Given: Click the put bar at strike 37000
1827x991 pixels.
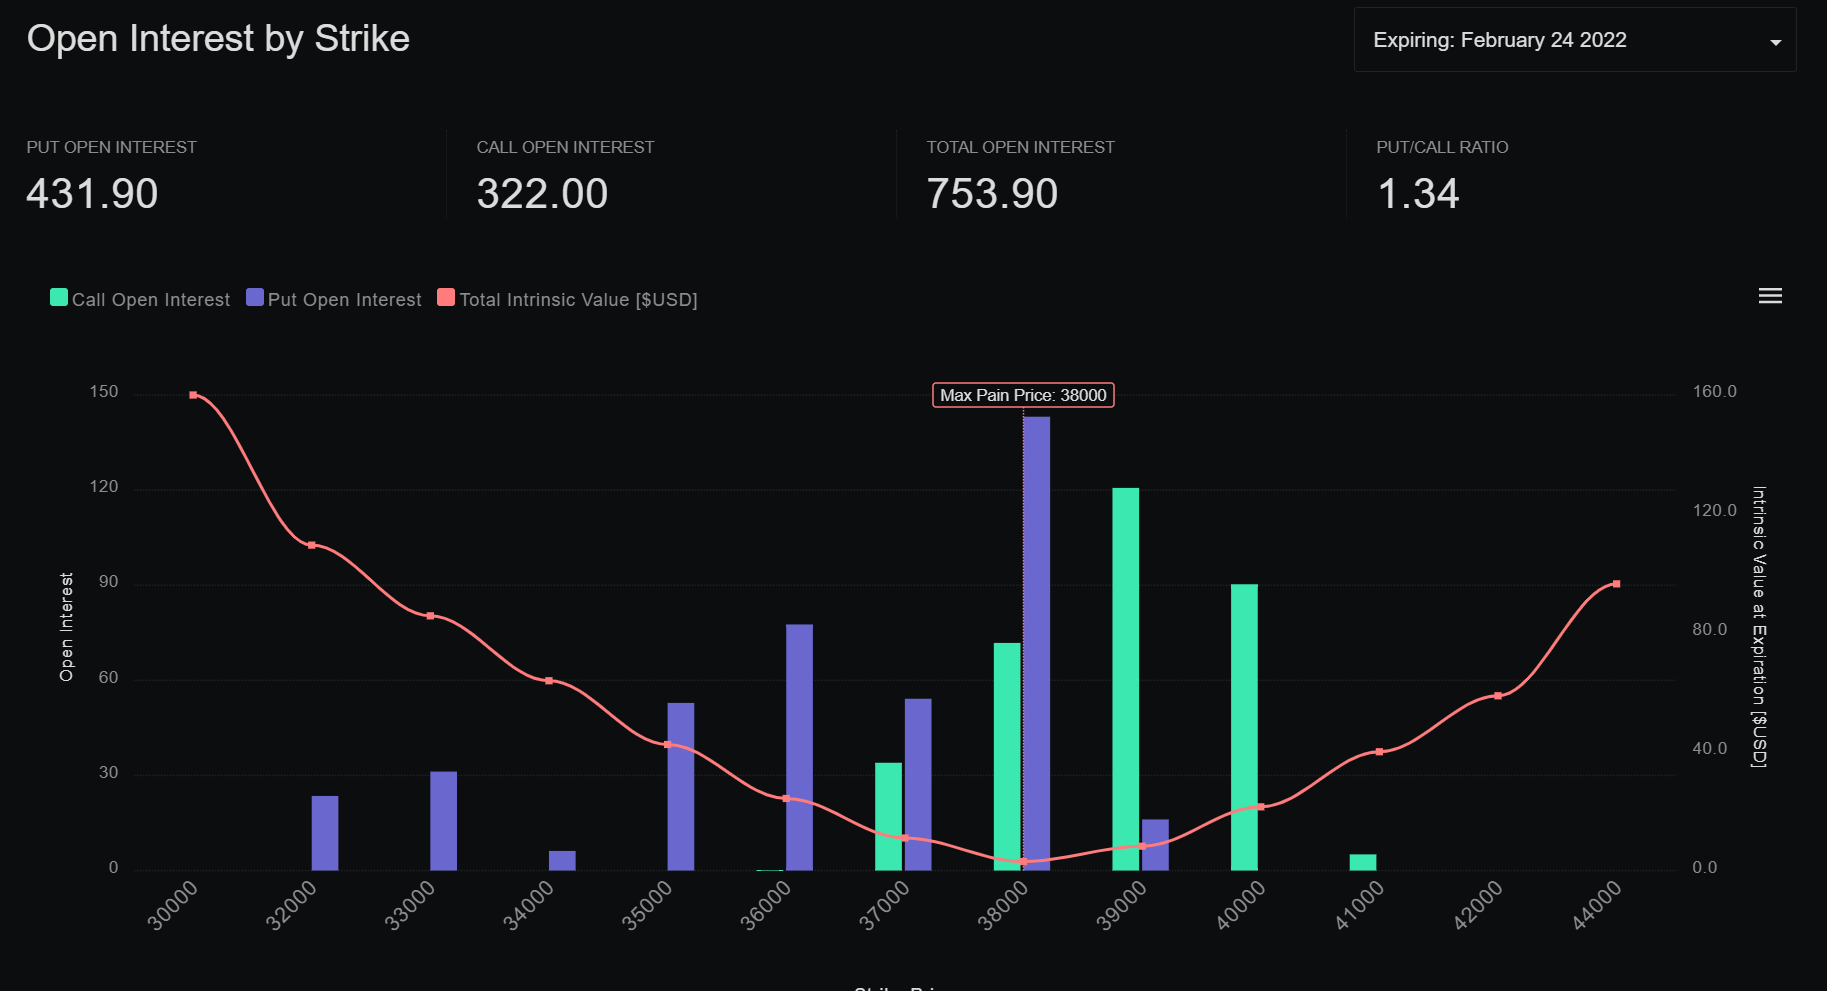Looking at the screenshot, I should (918, 784).
